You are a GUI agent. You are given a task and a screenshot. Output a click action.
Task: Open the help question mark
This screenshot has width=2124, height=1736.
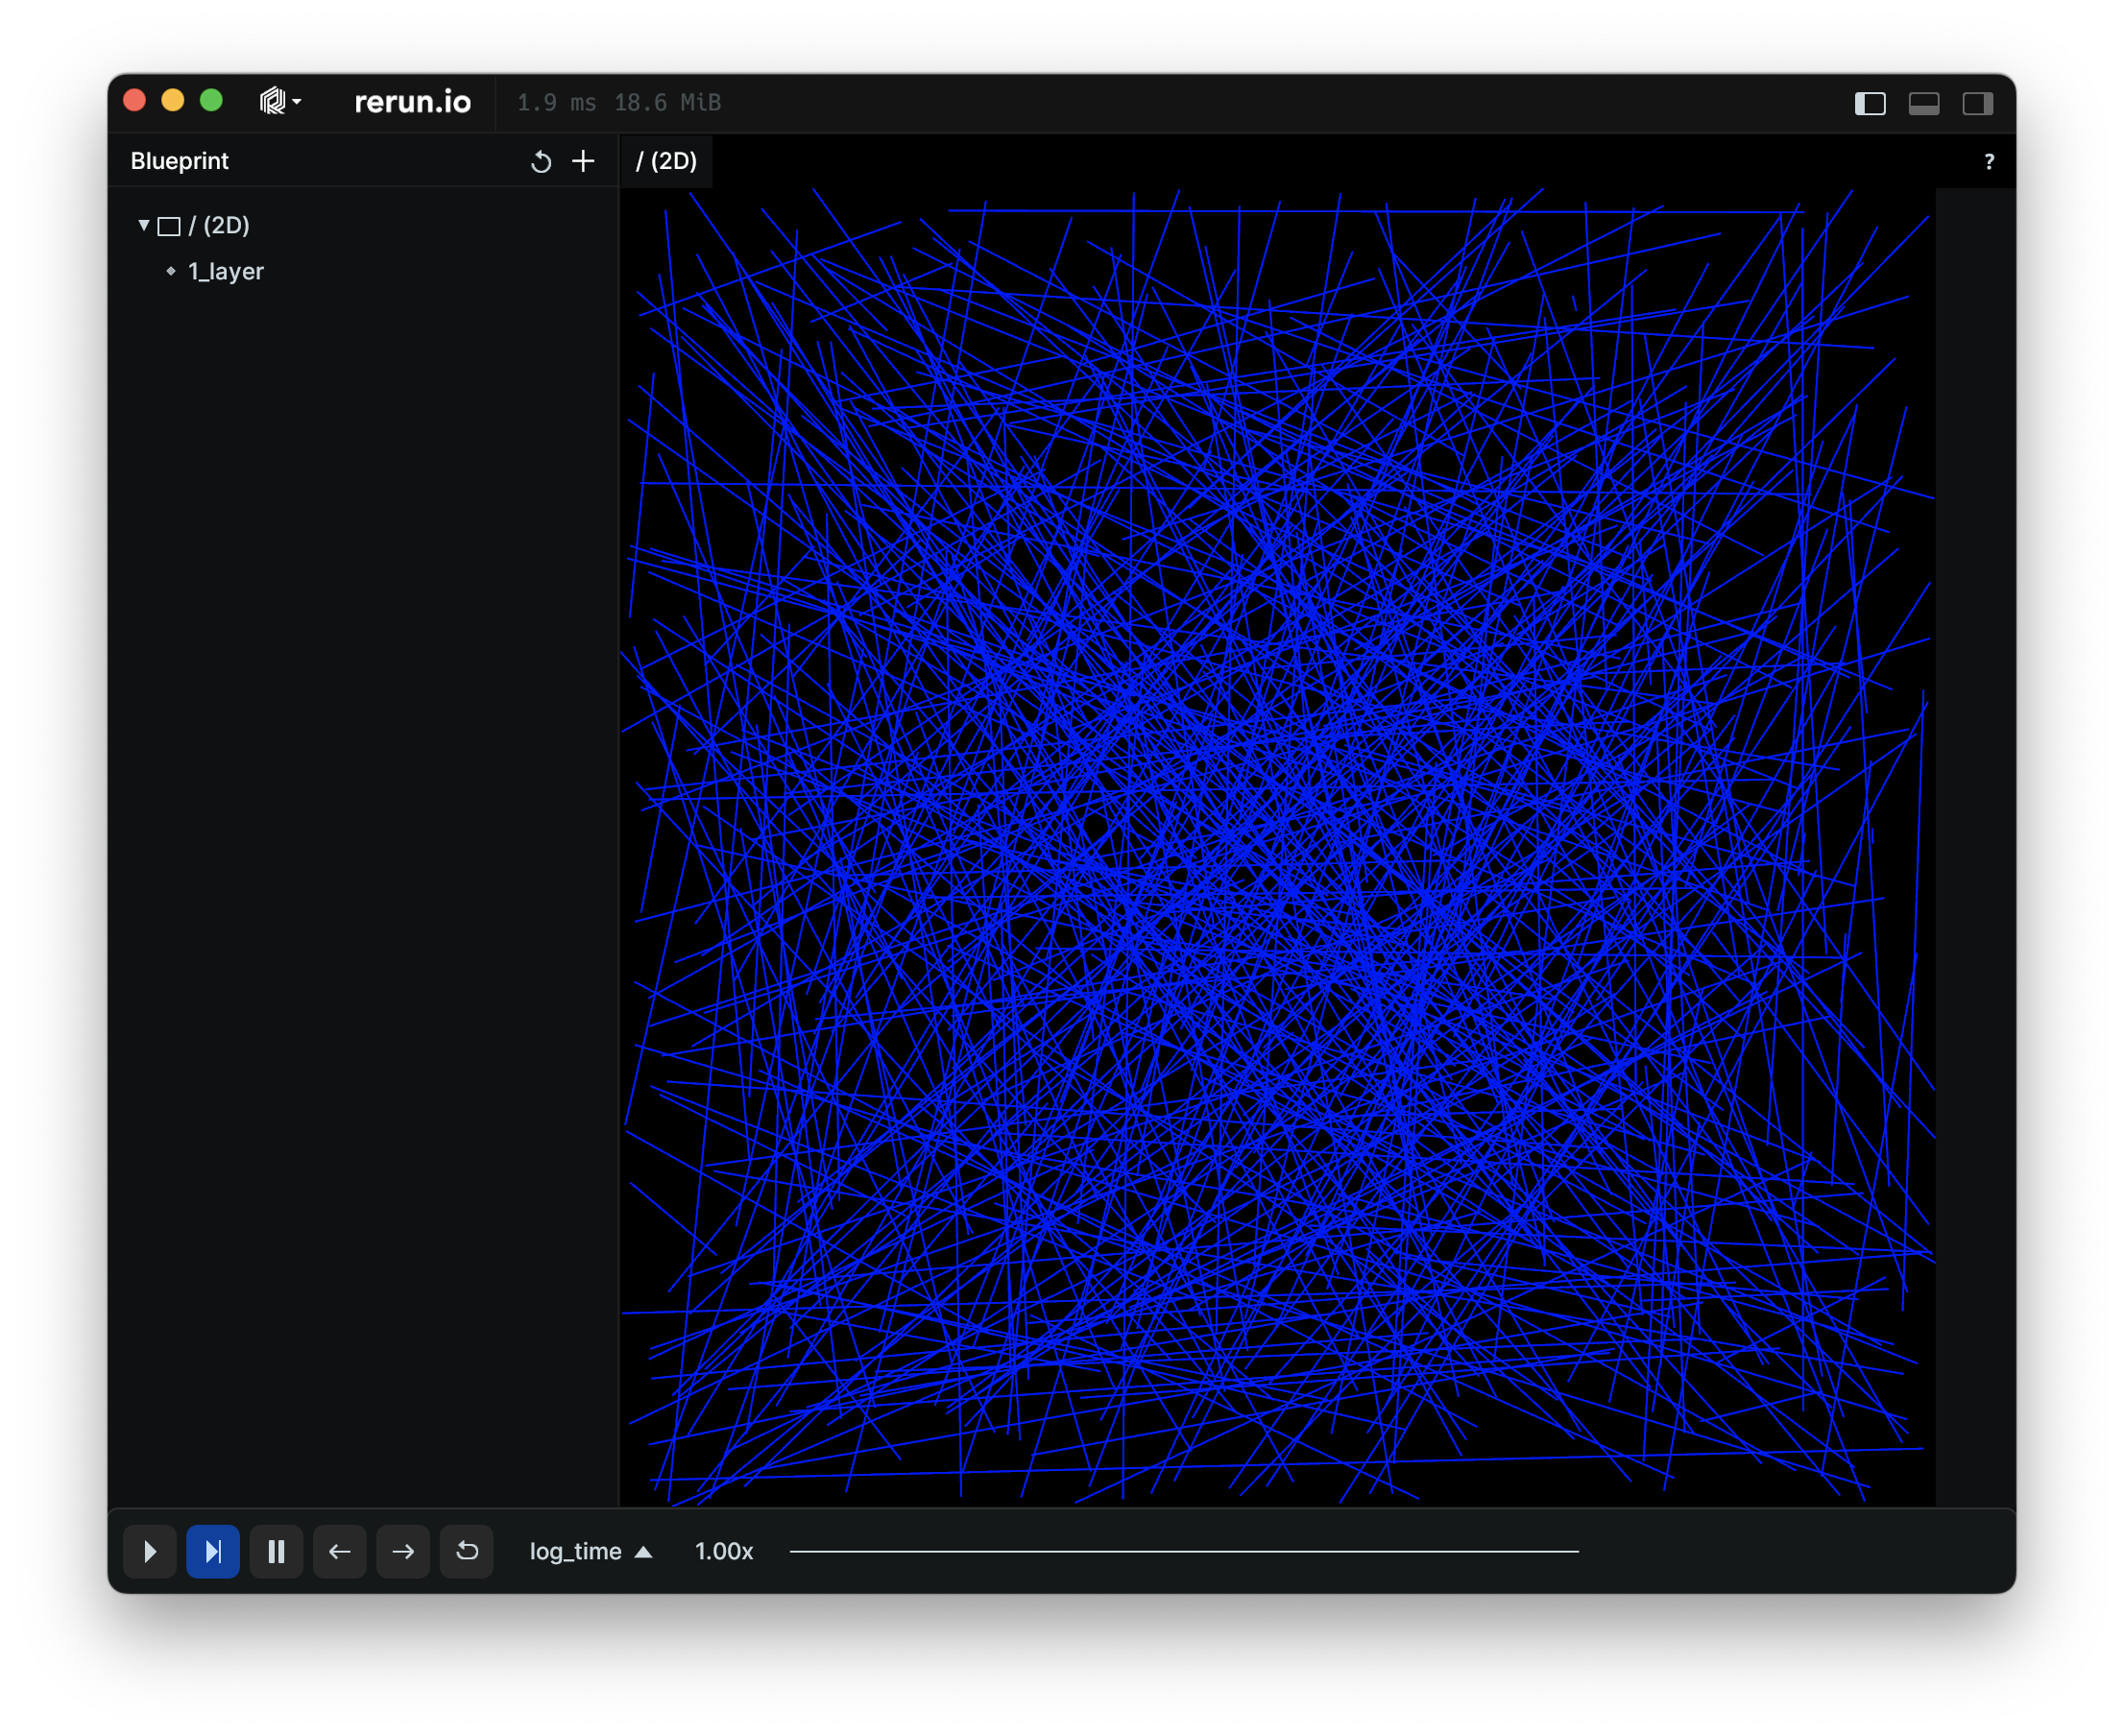pos(1988,162)
